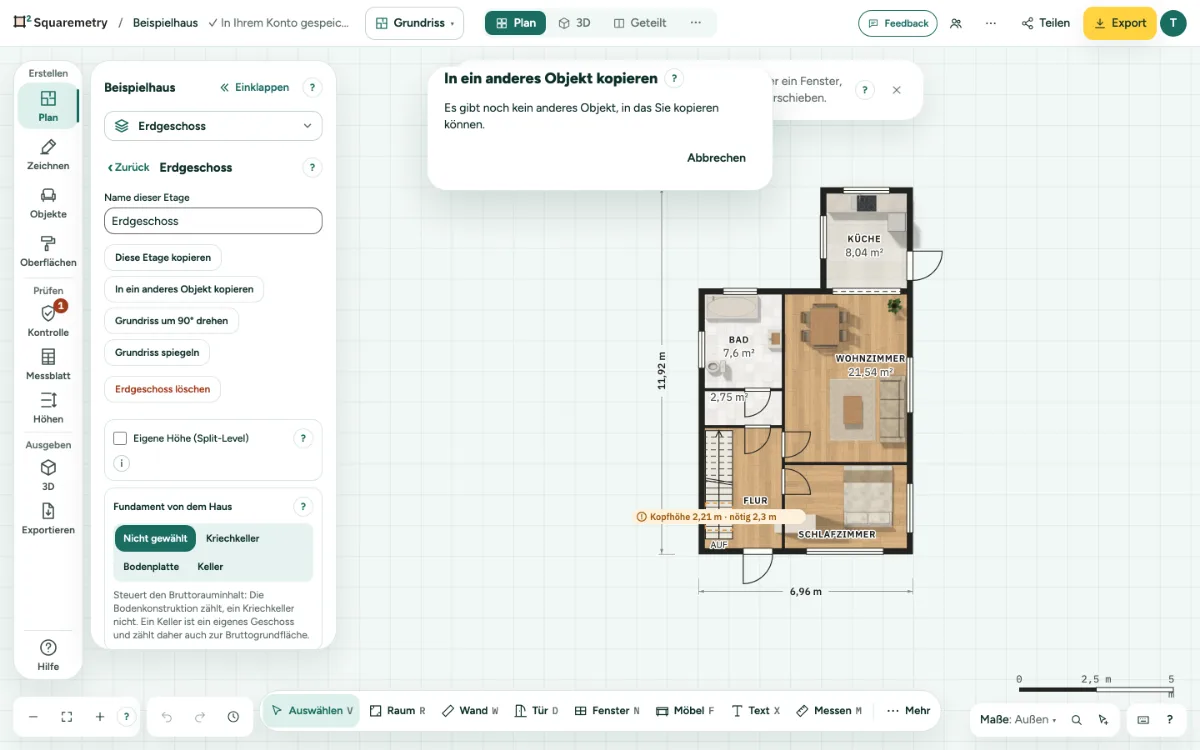
Task: Open the Zeichnen tool in the sidebar
Action: 48,155
